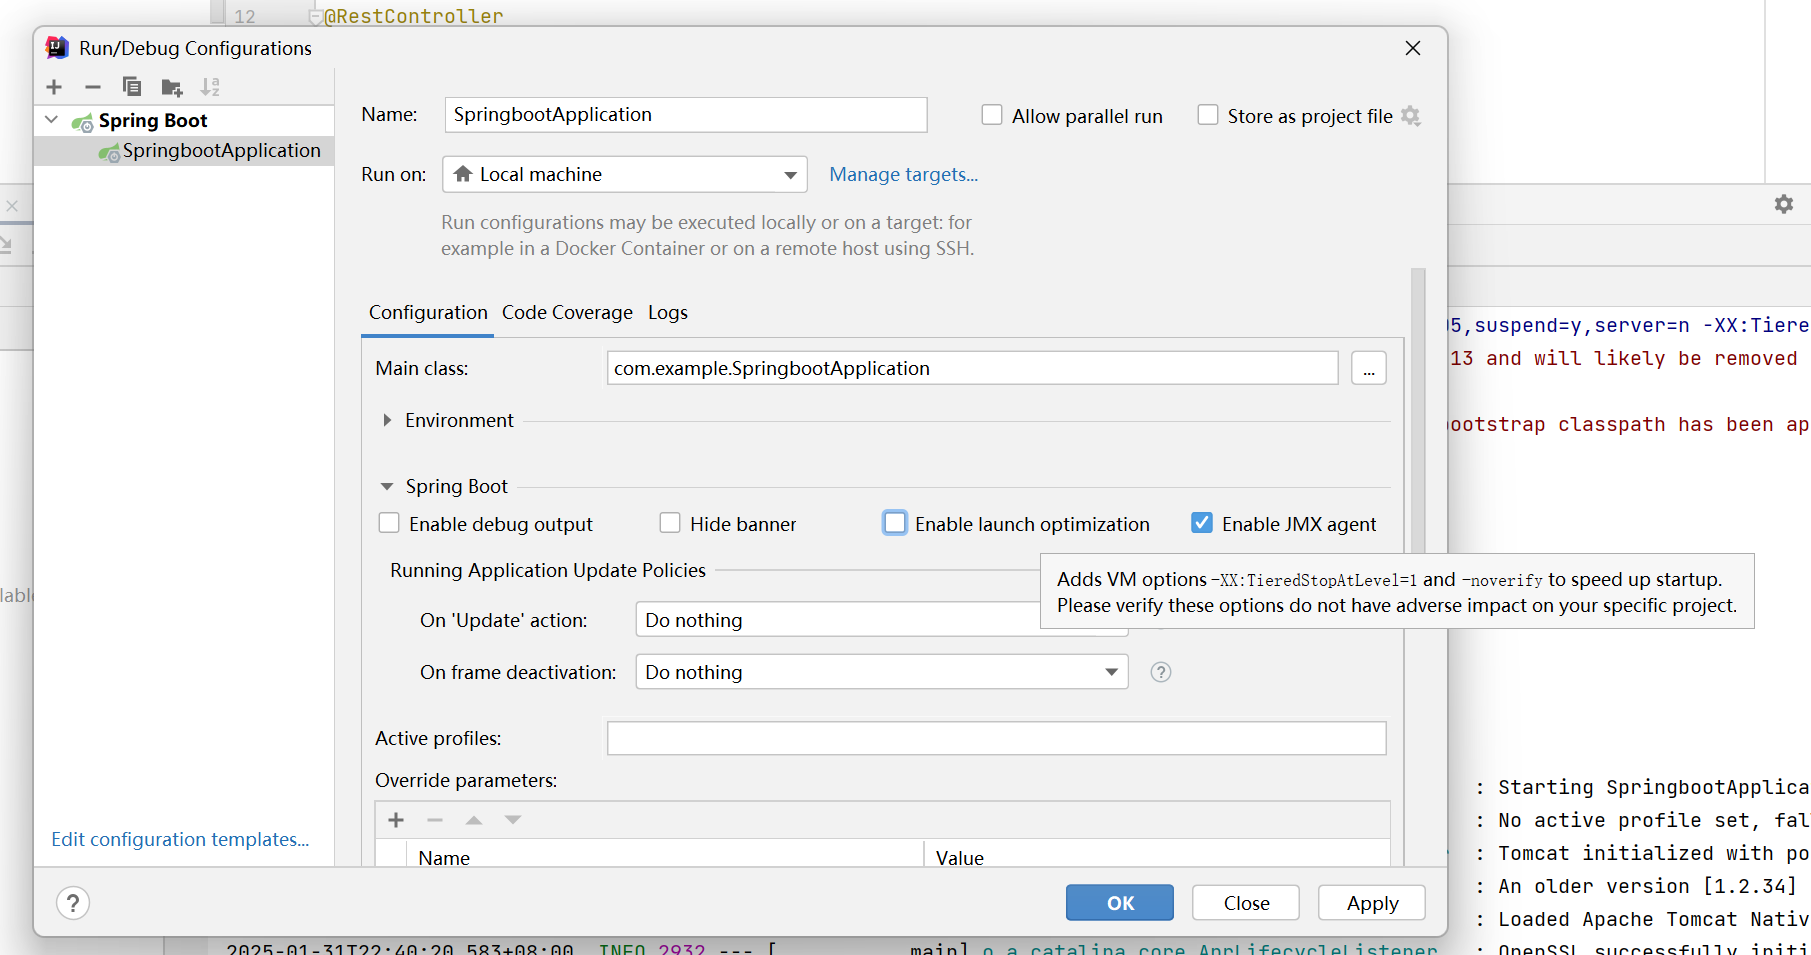
Task: Click the IntelliJ logo in dialog title
Action: point(58,47)
